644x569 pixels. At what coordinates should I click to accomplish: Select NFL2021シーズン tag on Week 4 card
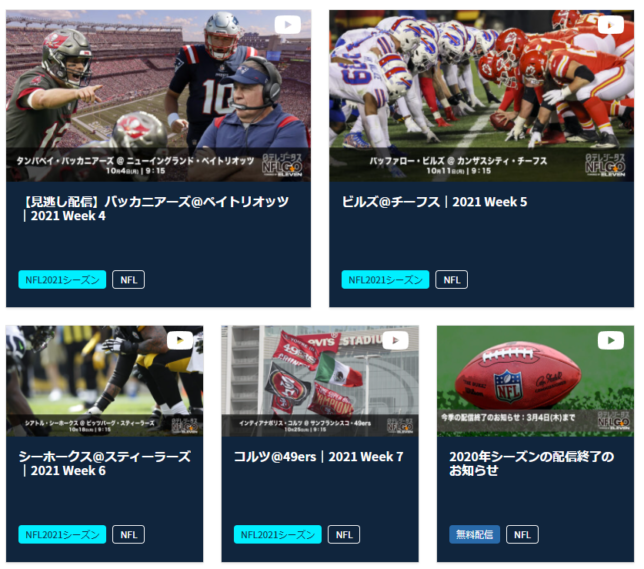coord(62,280)
